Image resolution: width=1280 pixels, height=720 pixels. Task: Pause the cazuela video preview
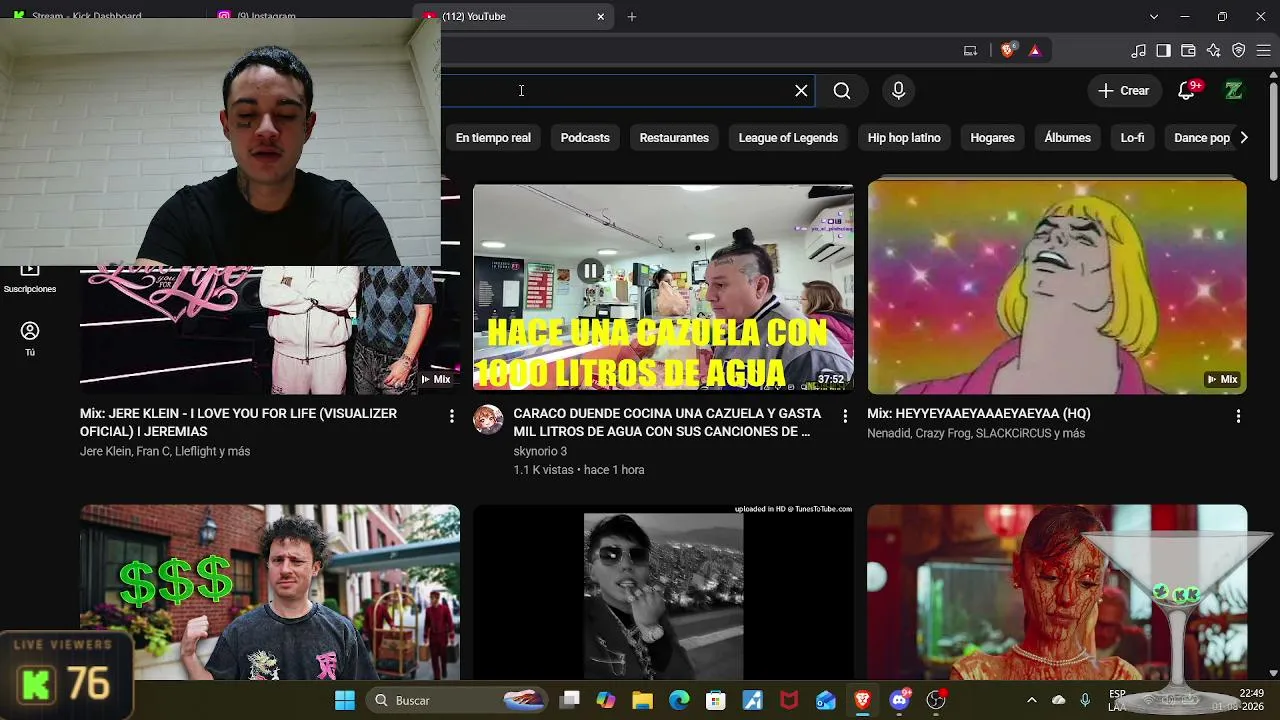[591, 271]
